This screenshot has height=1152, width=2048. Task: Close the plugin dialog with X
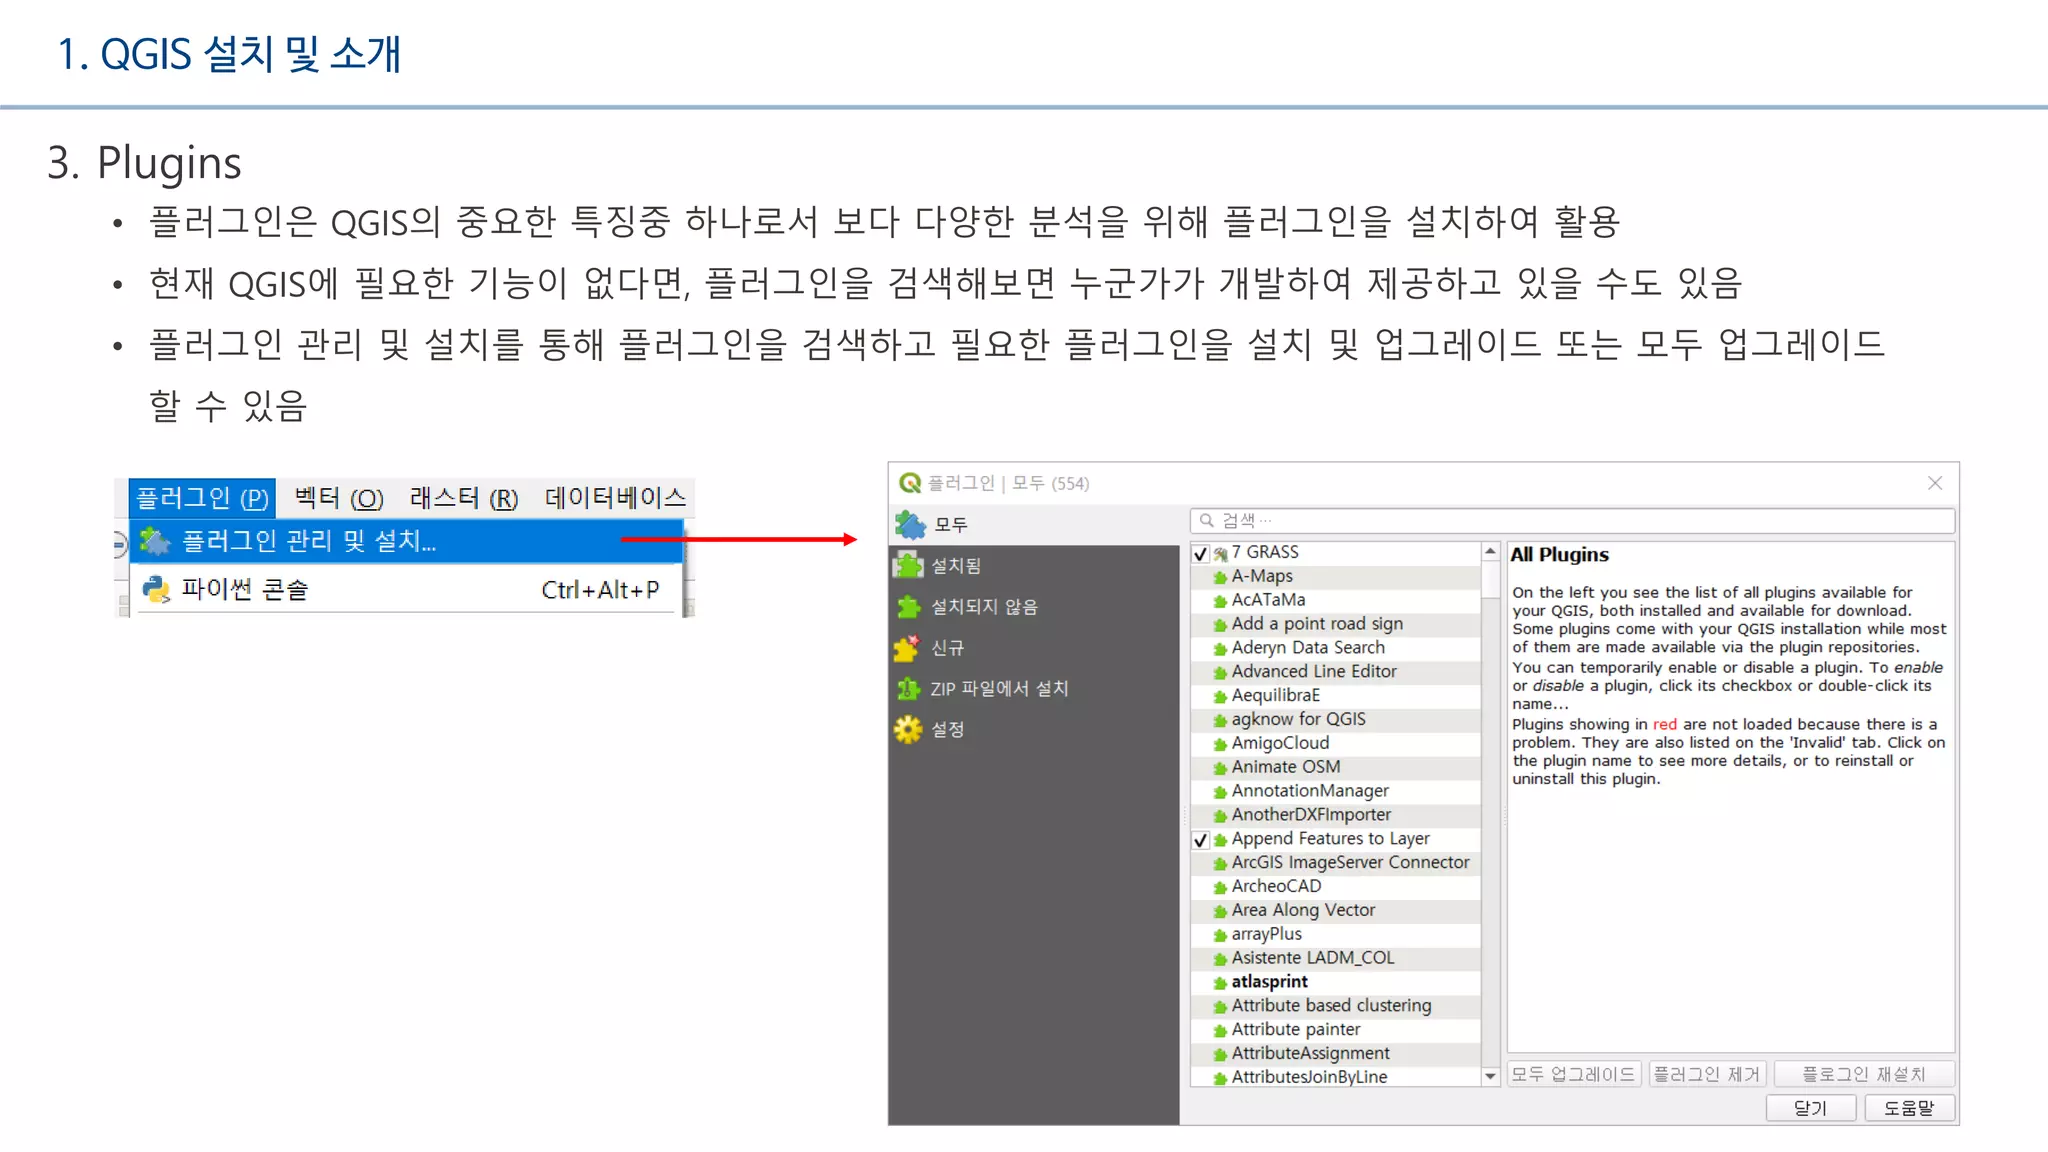(1935, 483)
